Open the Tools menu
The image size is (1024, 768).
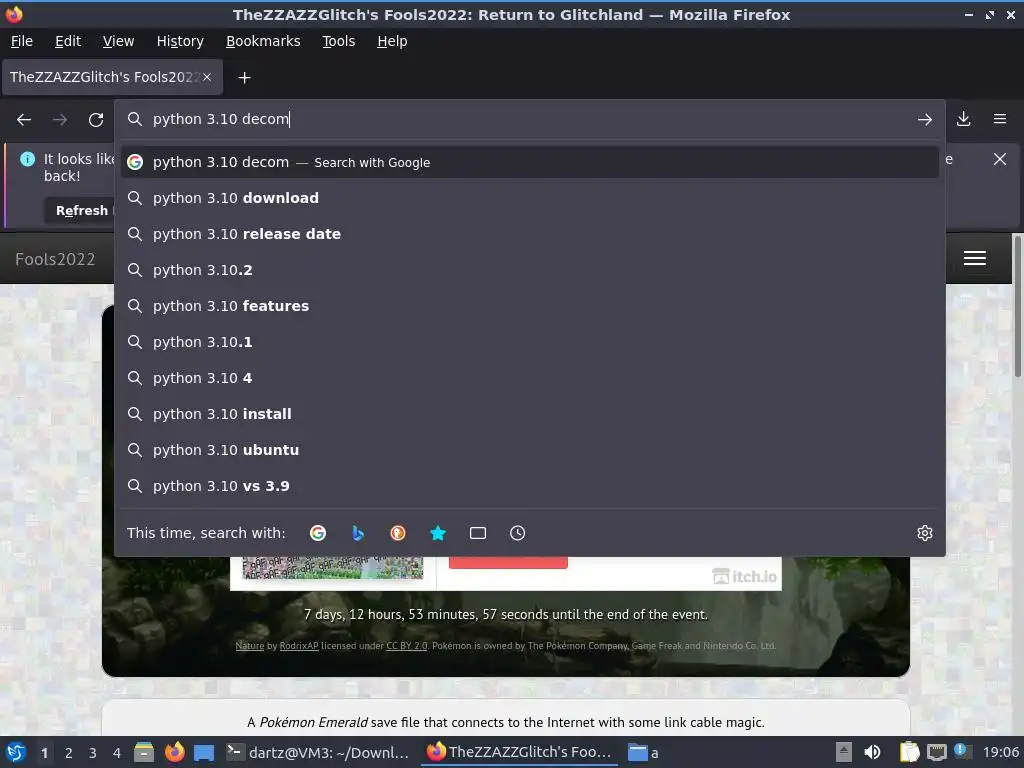(x=338, y=41)
